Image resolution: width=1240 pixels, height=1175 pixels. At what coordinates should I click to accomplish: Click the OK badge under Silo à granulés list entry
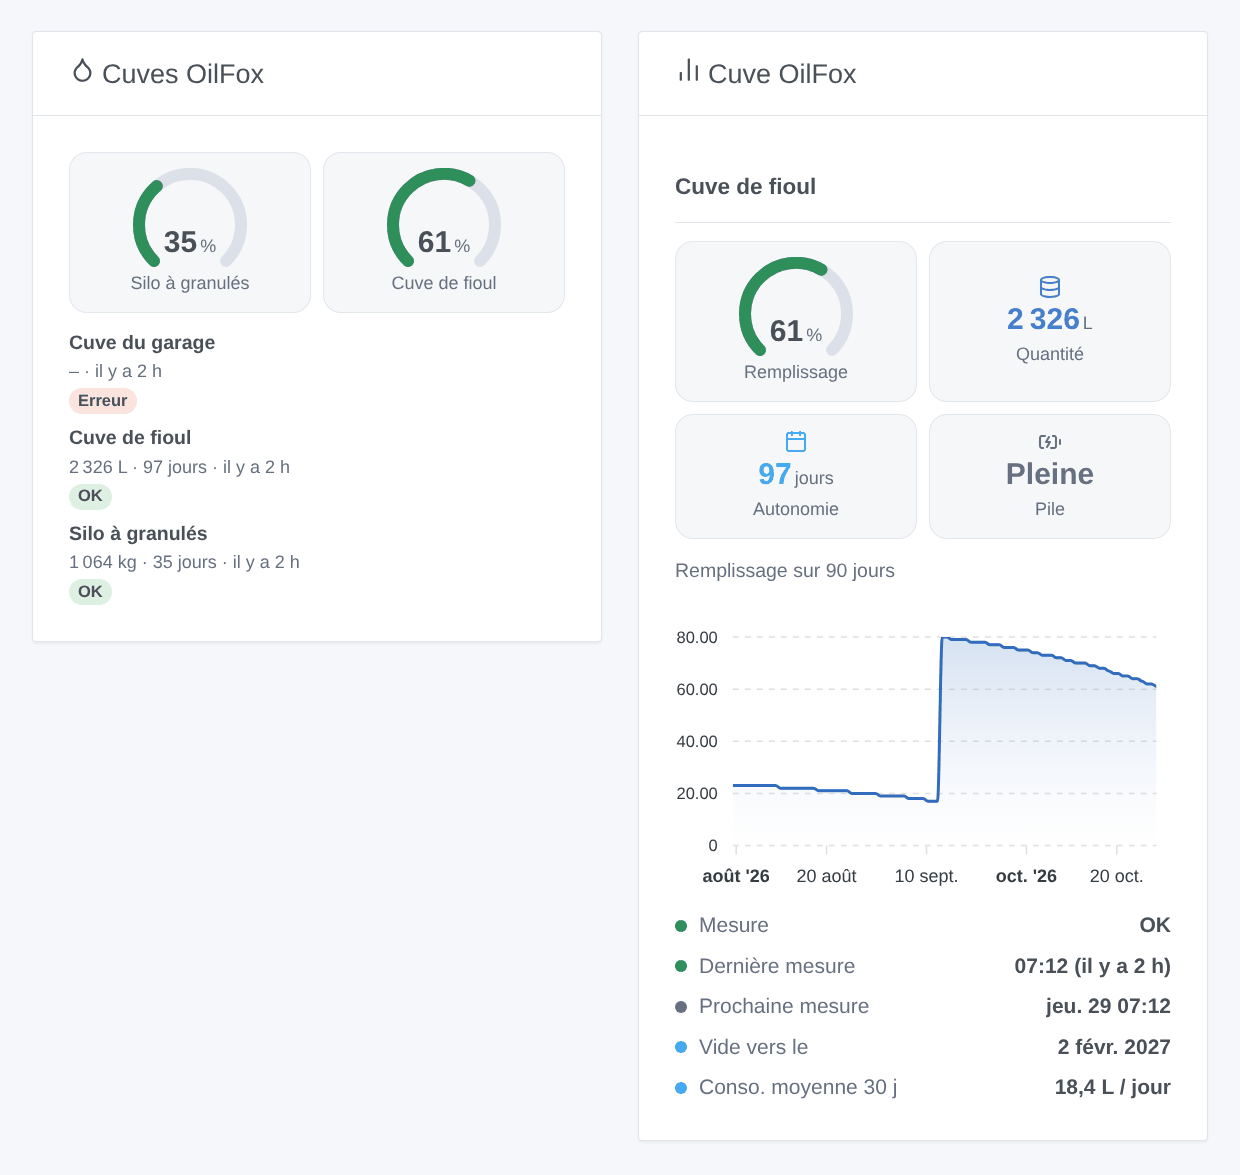click(x=90, y=591)
